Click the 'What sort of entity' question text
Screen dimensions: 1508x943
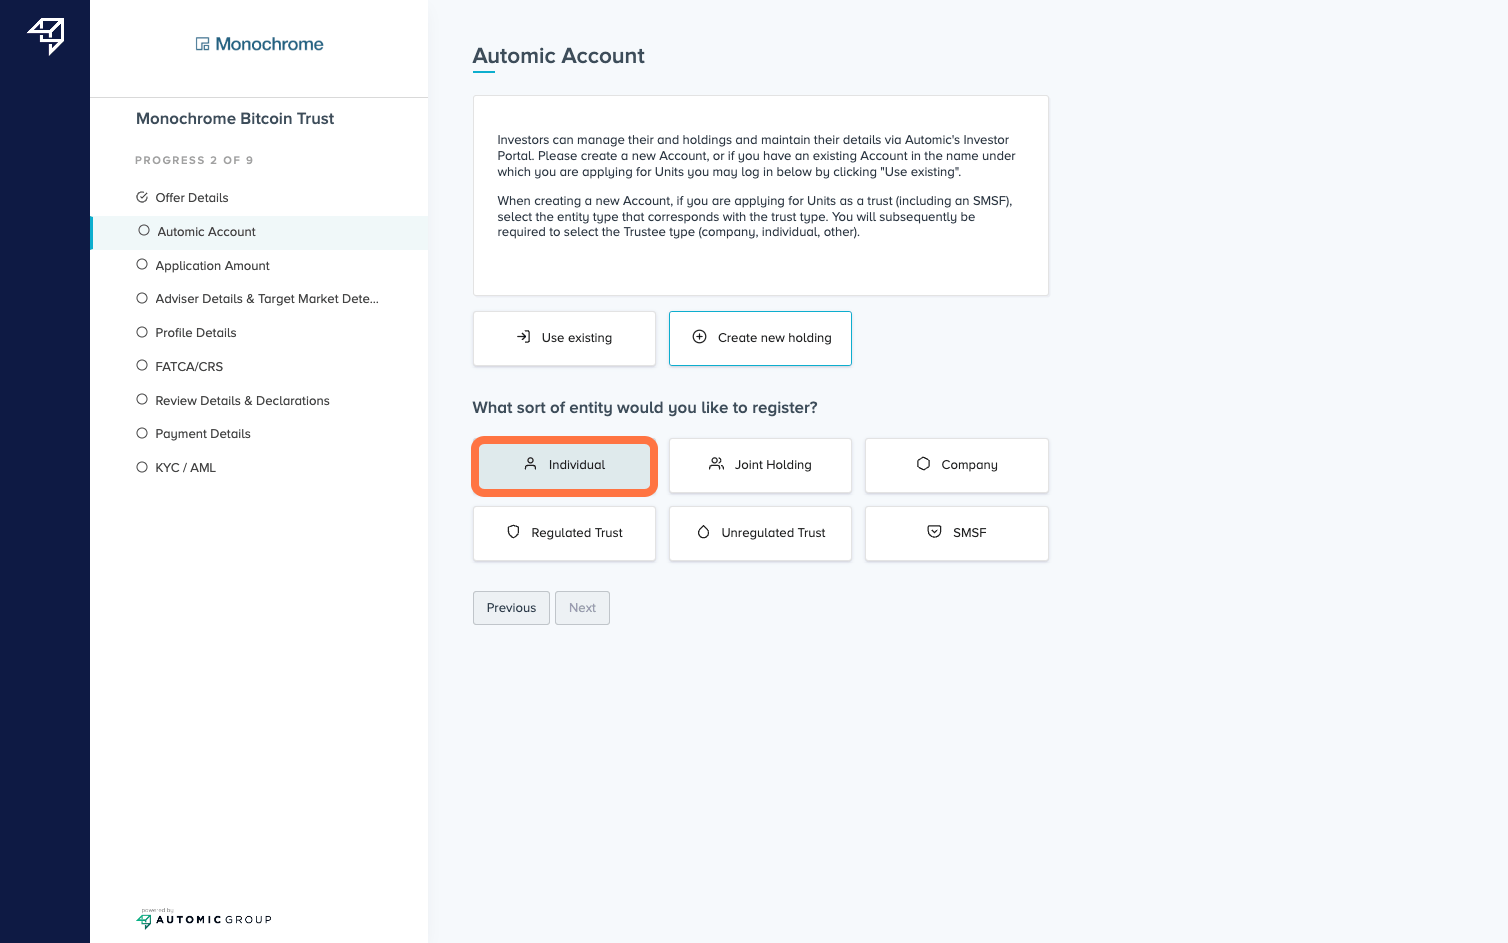(x=645, y=408)
